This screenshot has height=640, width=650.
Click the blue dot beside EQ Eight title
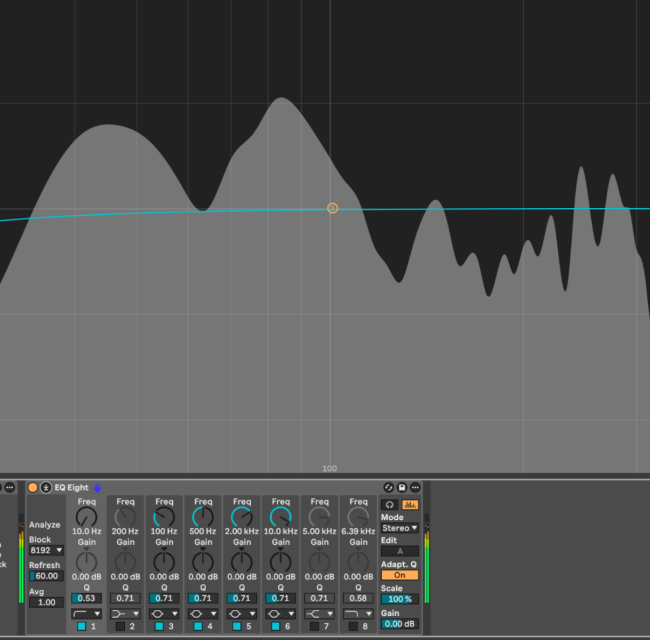(x=98, y=487)
